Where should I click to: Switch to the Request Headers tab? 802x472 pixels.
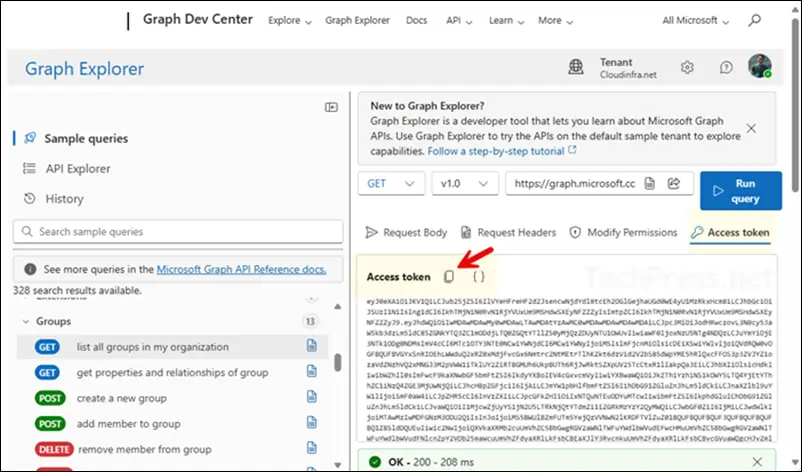click(507, 232)
